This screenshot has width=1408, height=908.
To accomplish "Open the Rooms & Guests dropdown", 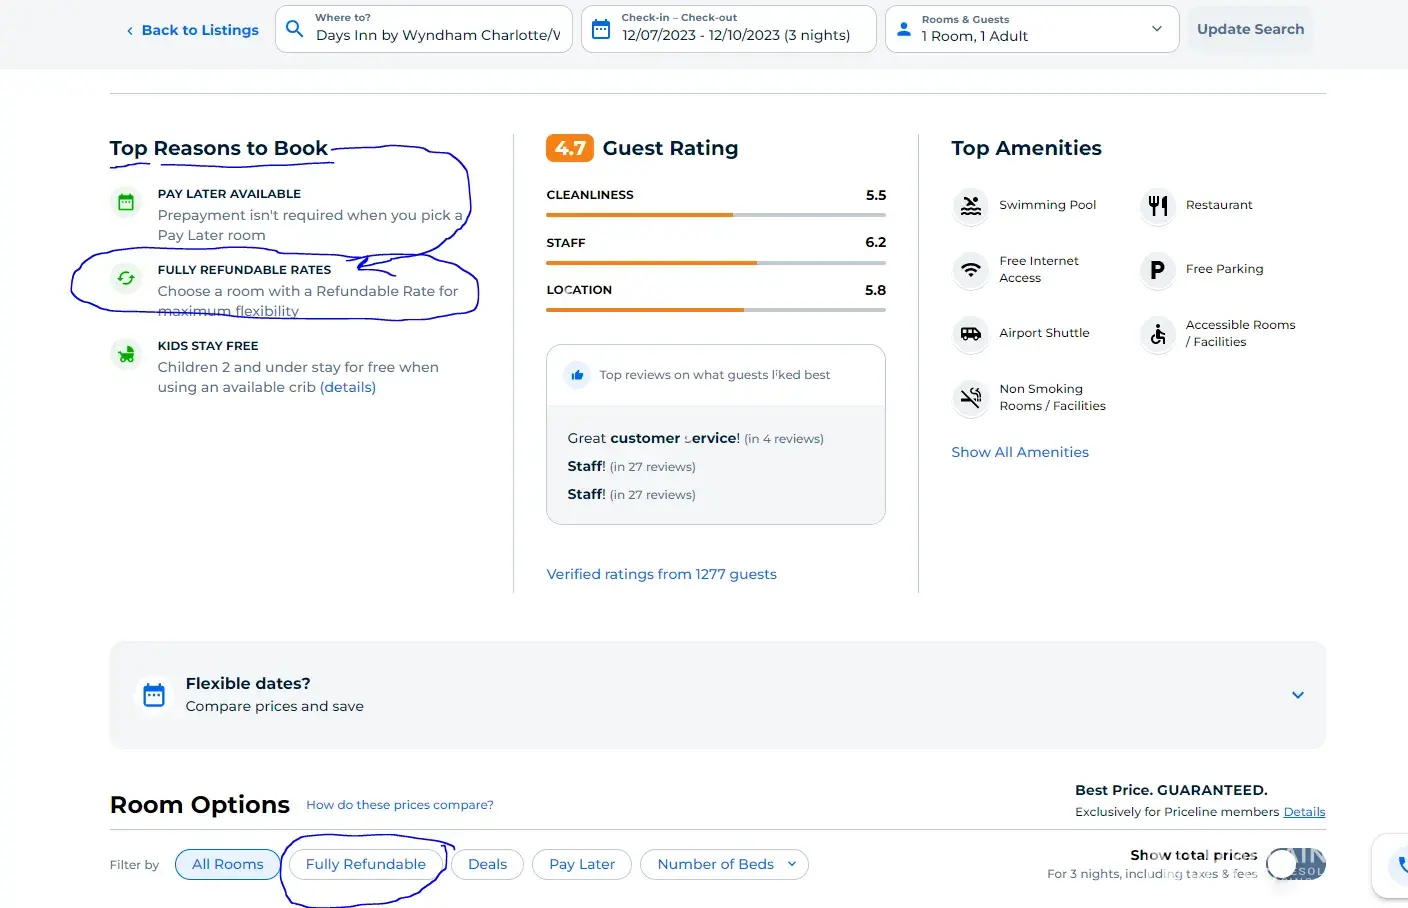I will tap(1031, 29).
